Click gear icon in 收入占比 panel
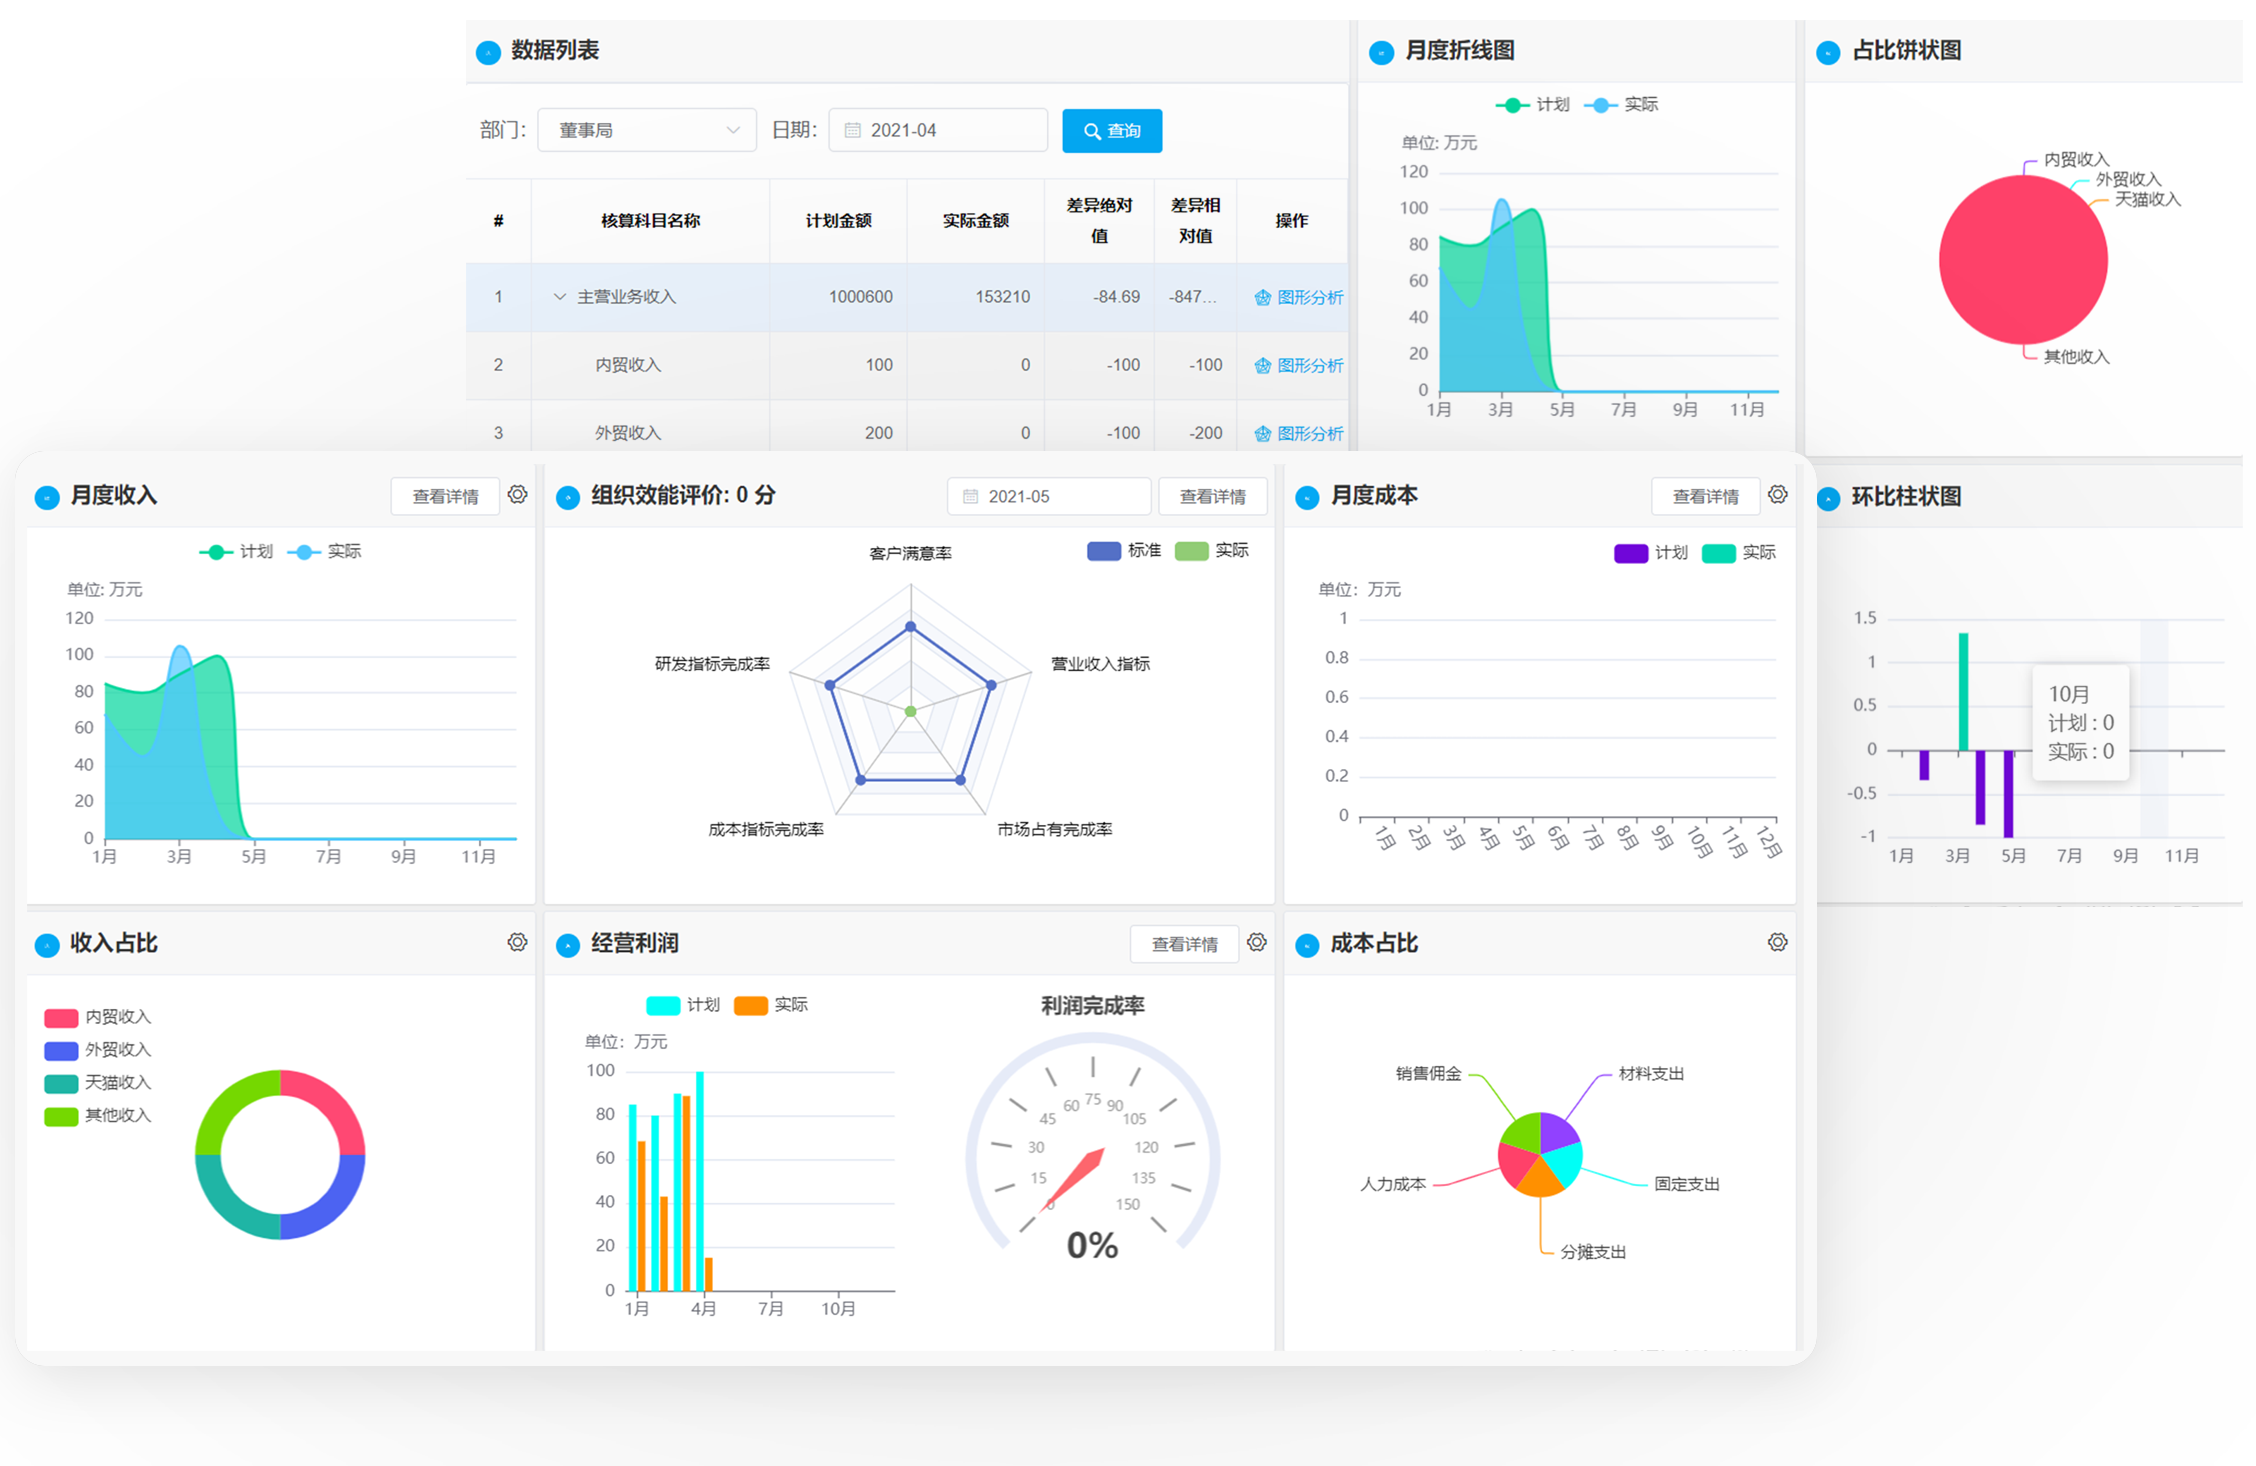The width and height of the screenshot is (2256, 1466). pyautogui.click(x=517, y=942)
